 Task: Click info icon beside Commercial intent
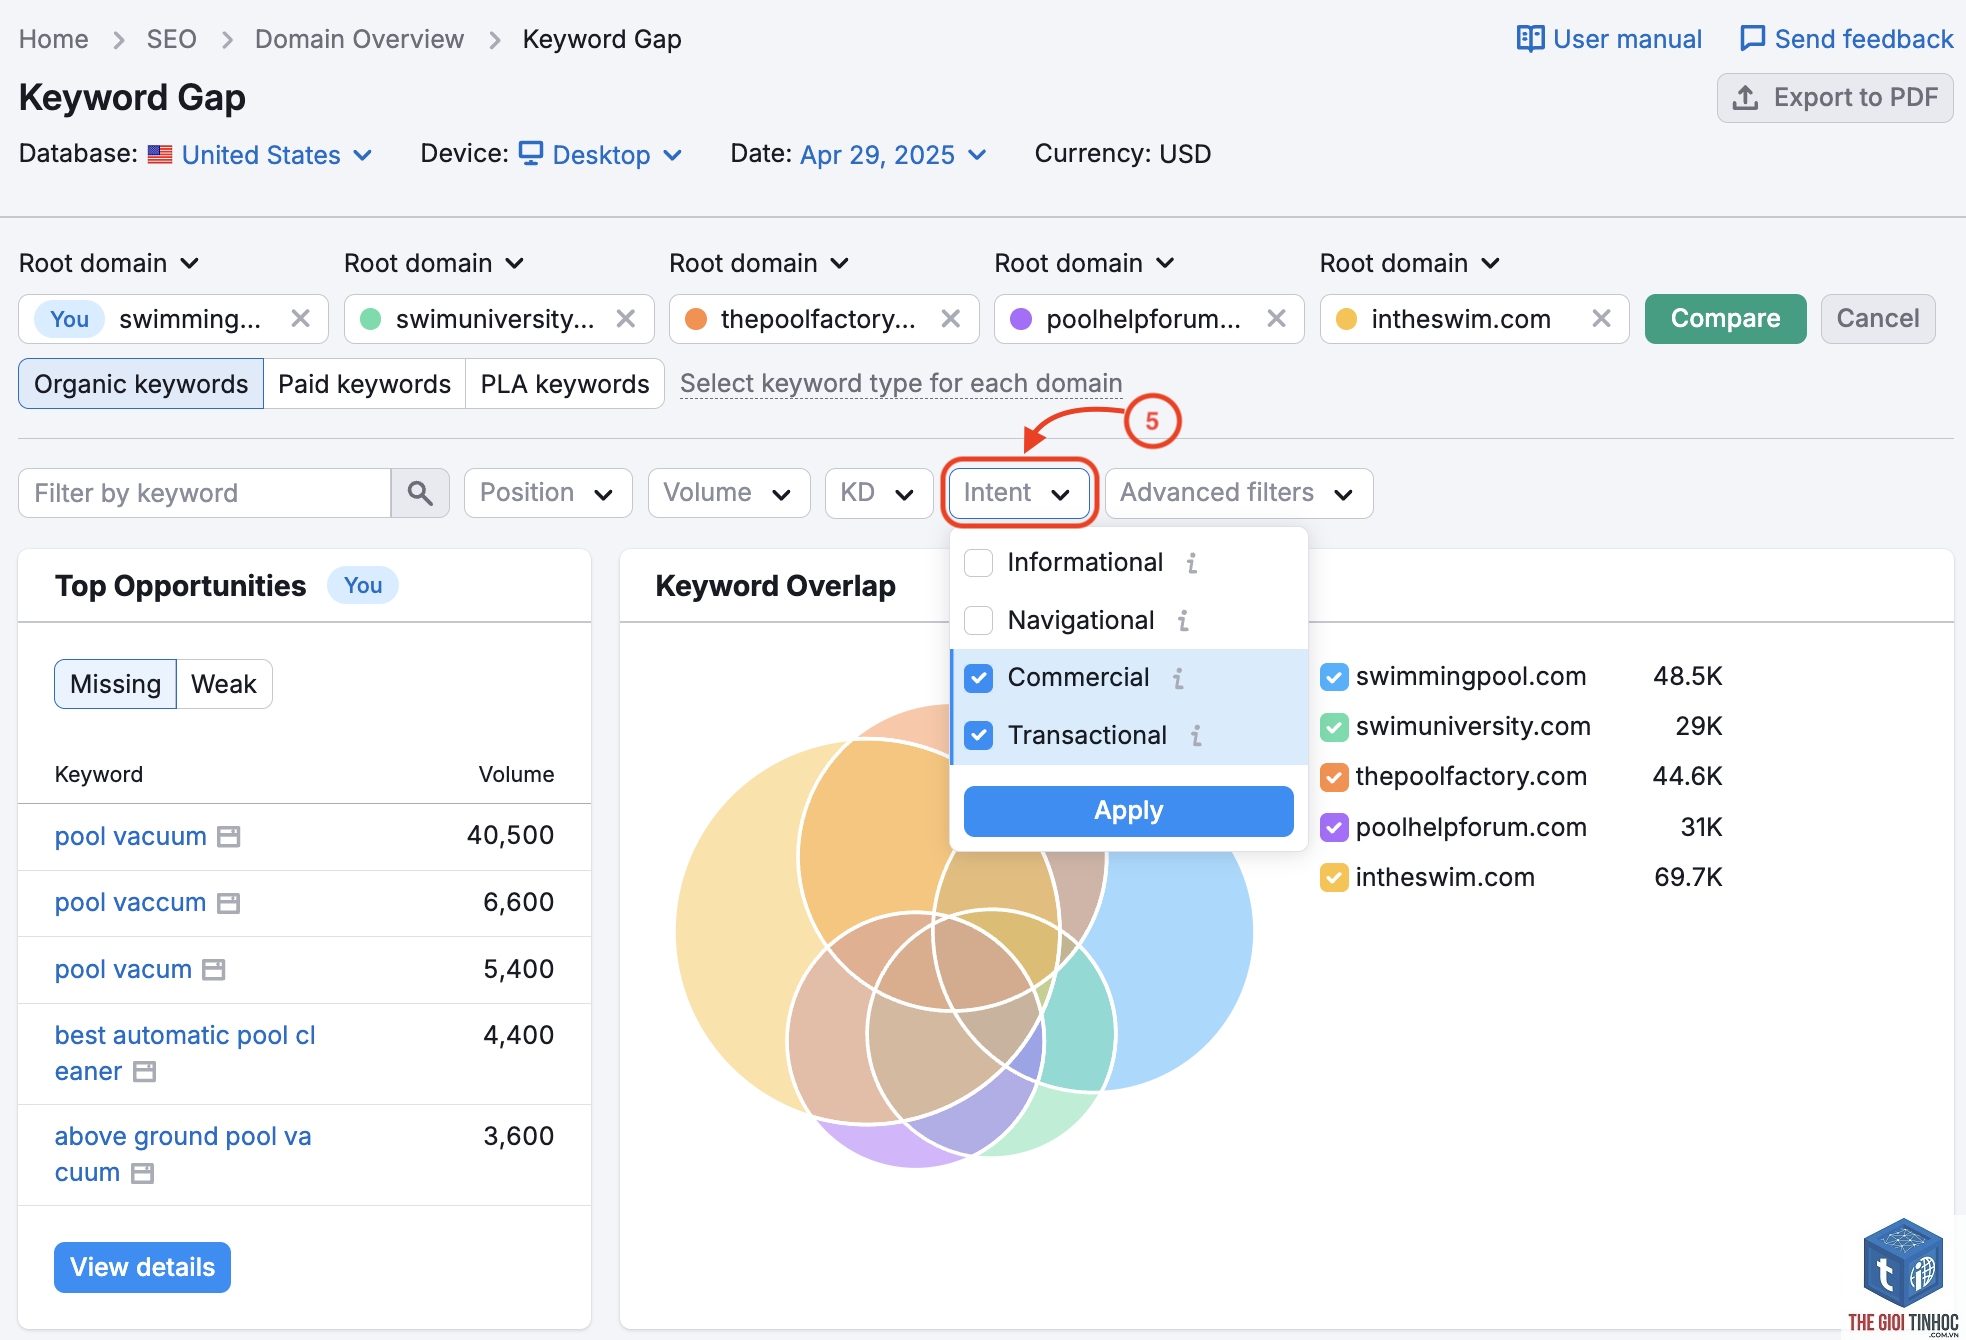pos(1179,678)
